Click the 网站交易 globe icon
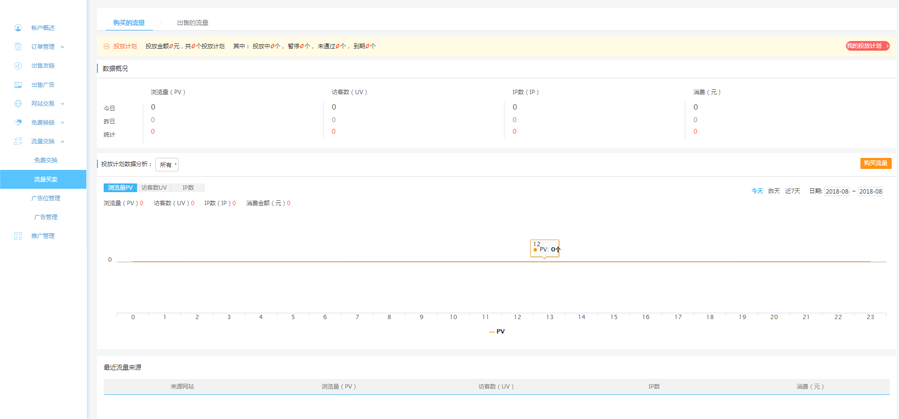The width and height of the screenshot is (899, 419). (18, 104)
